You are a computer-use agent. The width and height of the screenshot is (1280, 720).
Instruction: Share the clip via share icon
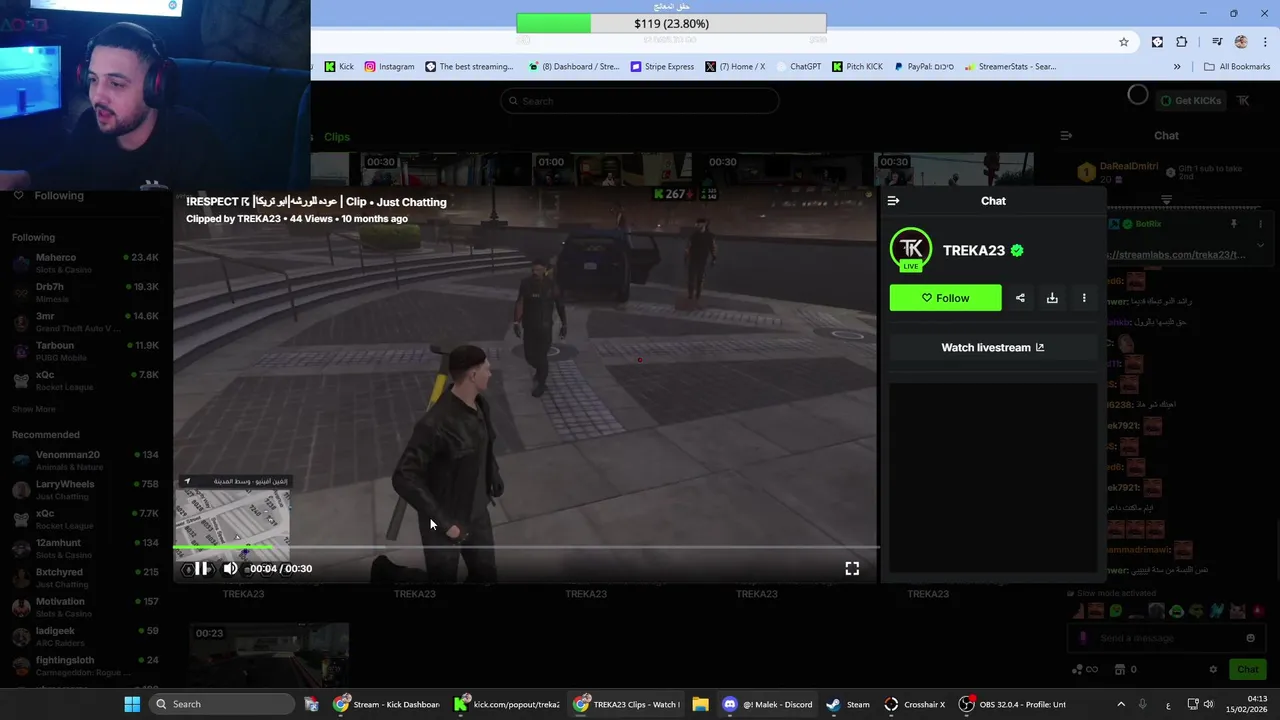[1020, 298]
